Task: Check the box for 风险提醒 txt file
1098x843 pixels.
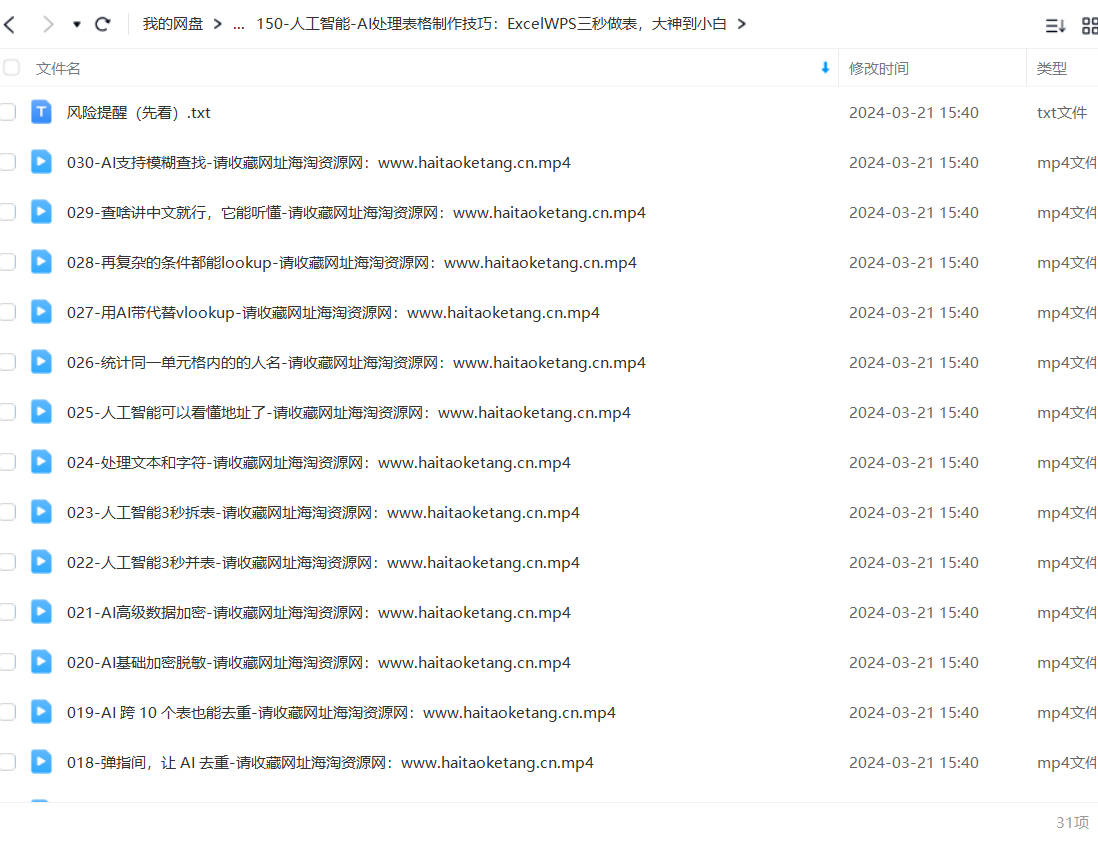Action: tap(8, 112)
